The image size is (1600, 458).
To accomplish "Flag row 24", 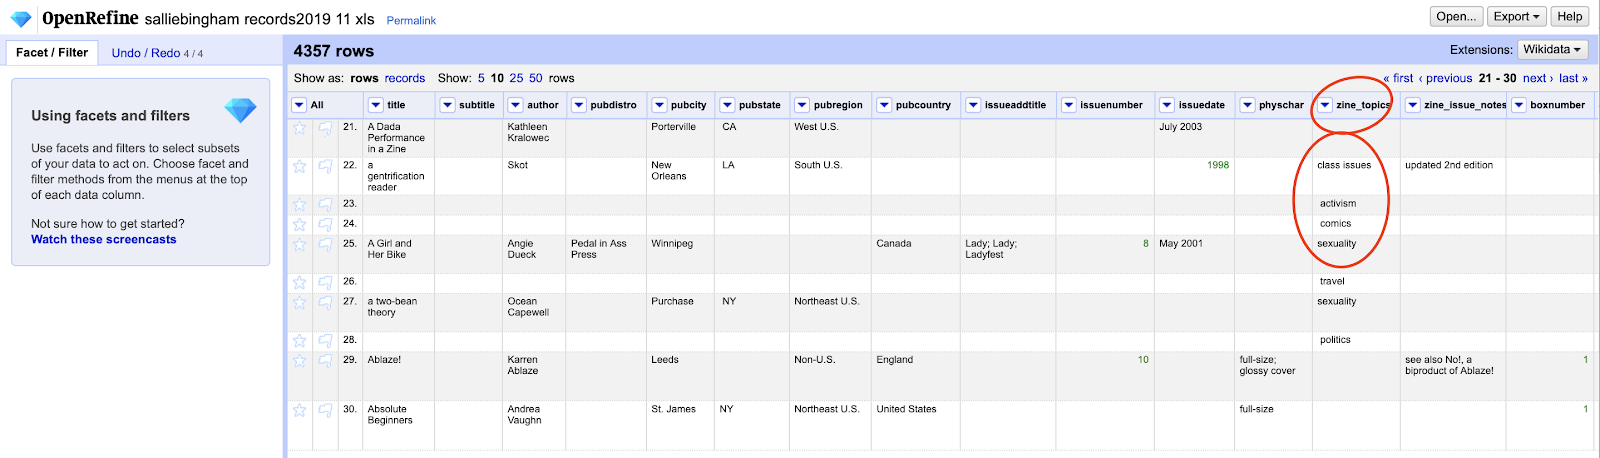I will [x=325, y=224].
